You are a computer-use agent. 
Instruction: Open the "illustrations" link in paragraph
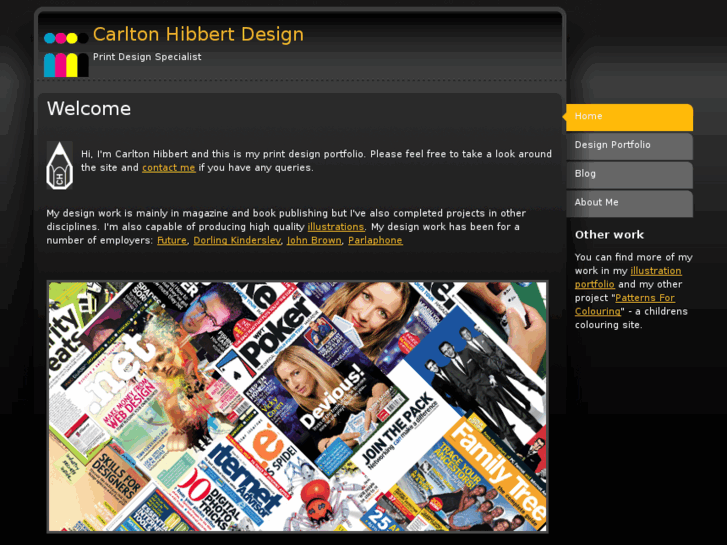336,227
